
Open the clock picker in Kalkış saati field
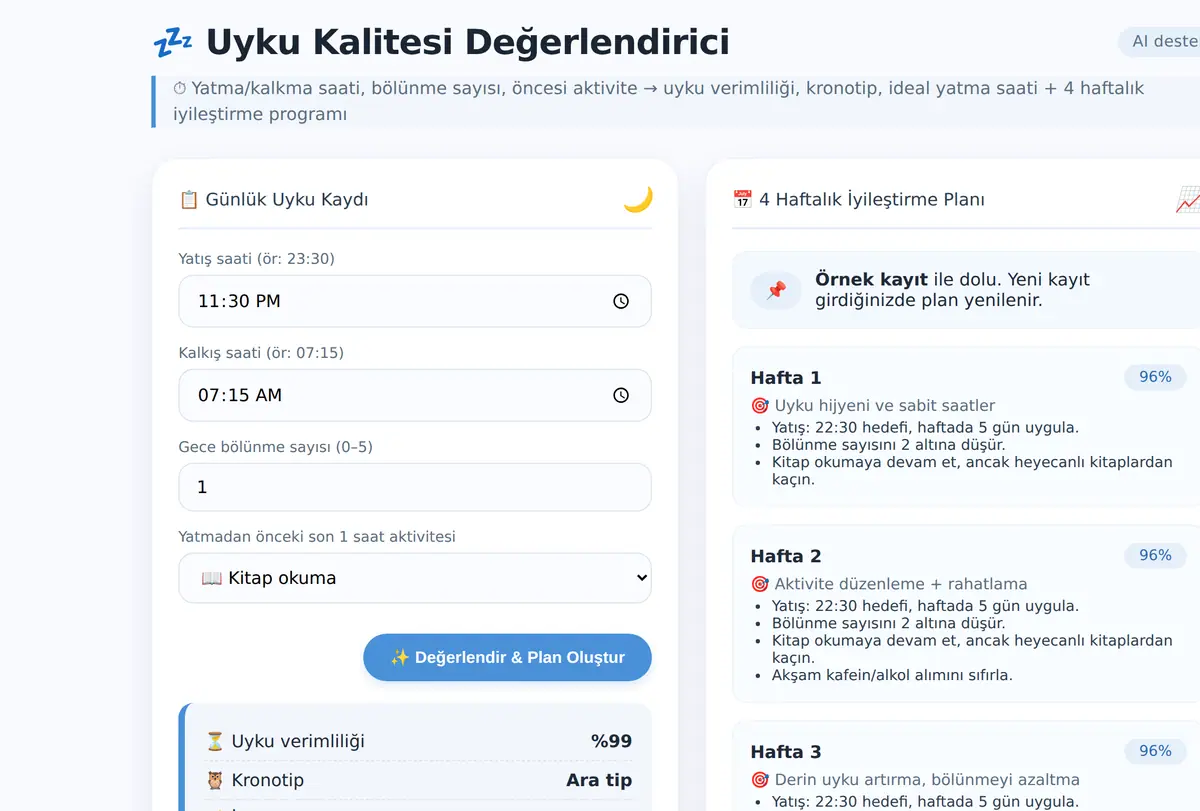(x=621, y=395)
